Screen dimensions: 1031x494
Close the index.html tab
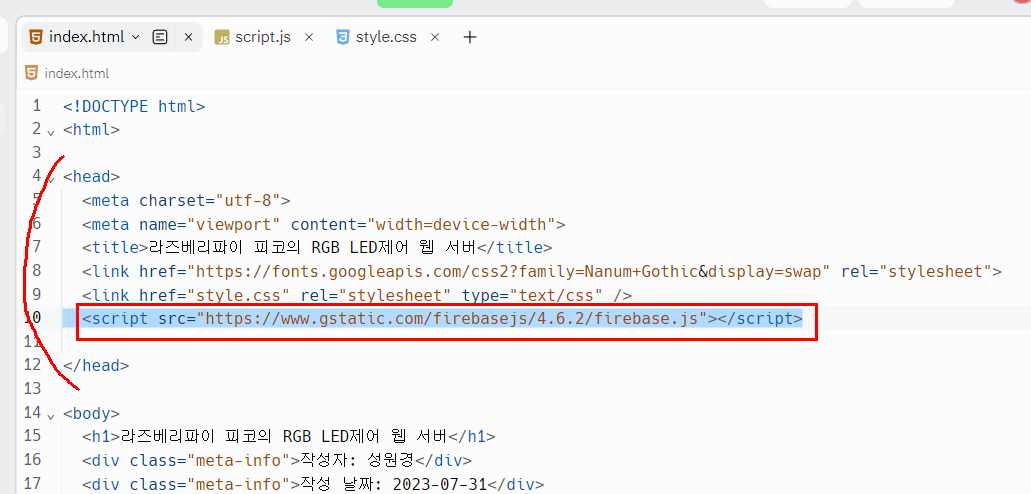tap(188, 37)
